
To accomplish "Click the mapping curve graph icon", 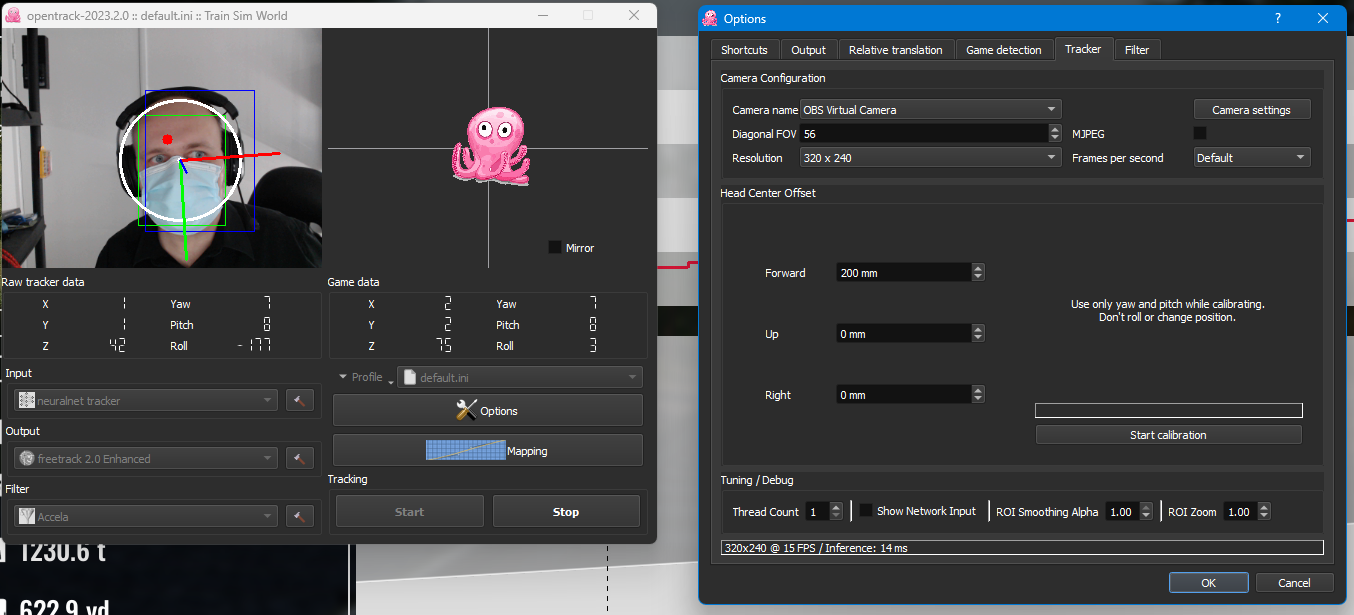I will tap(466, 450).
